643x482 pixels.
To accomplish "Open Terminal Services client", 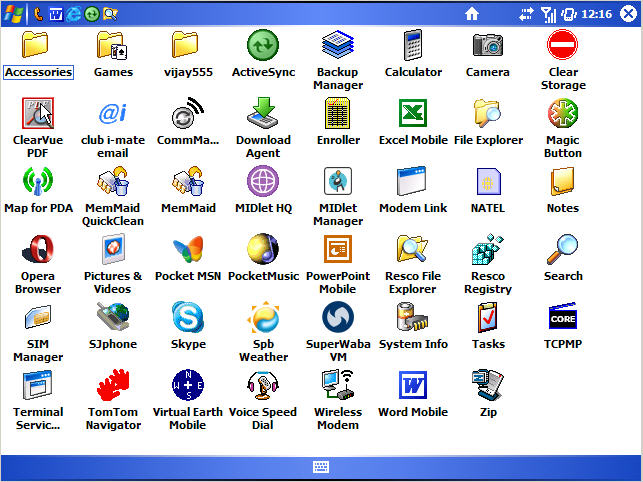I will pyautogui.click(x=38, y=400).
